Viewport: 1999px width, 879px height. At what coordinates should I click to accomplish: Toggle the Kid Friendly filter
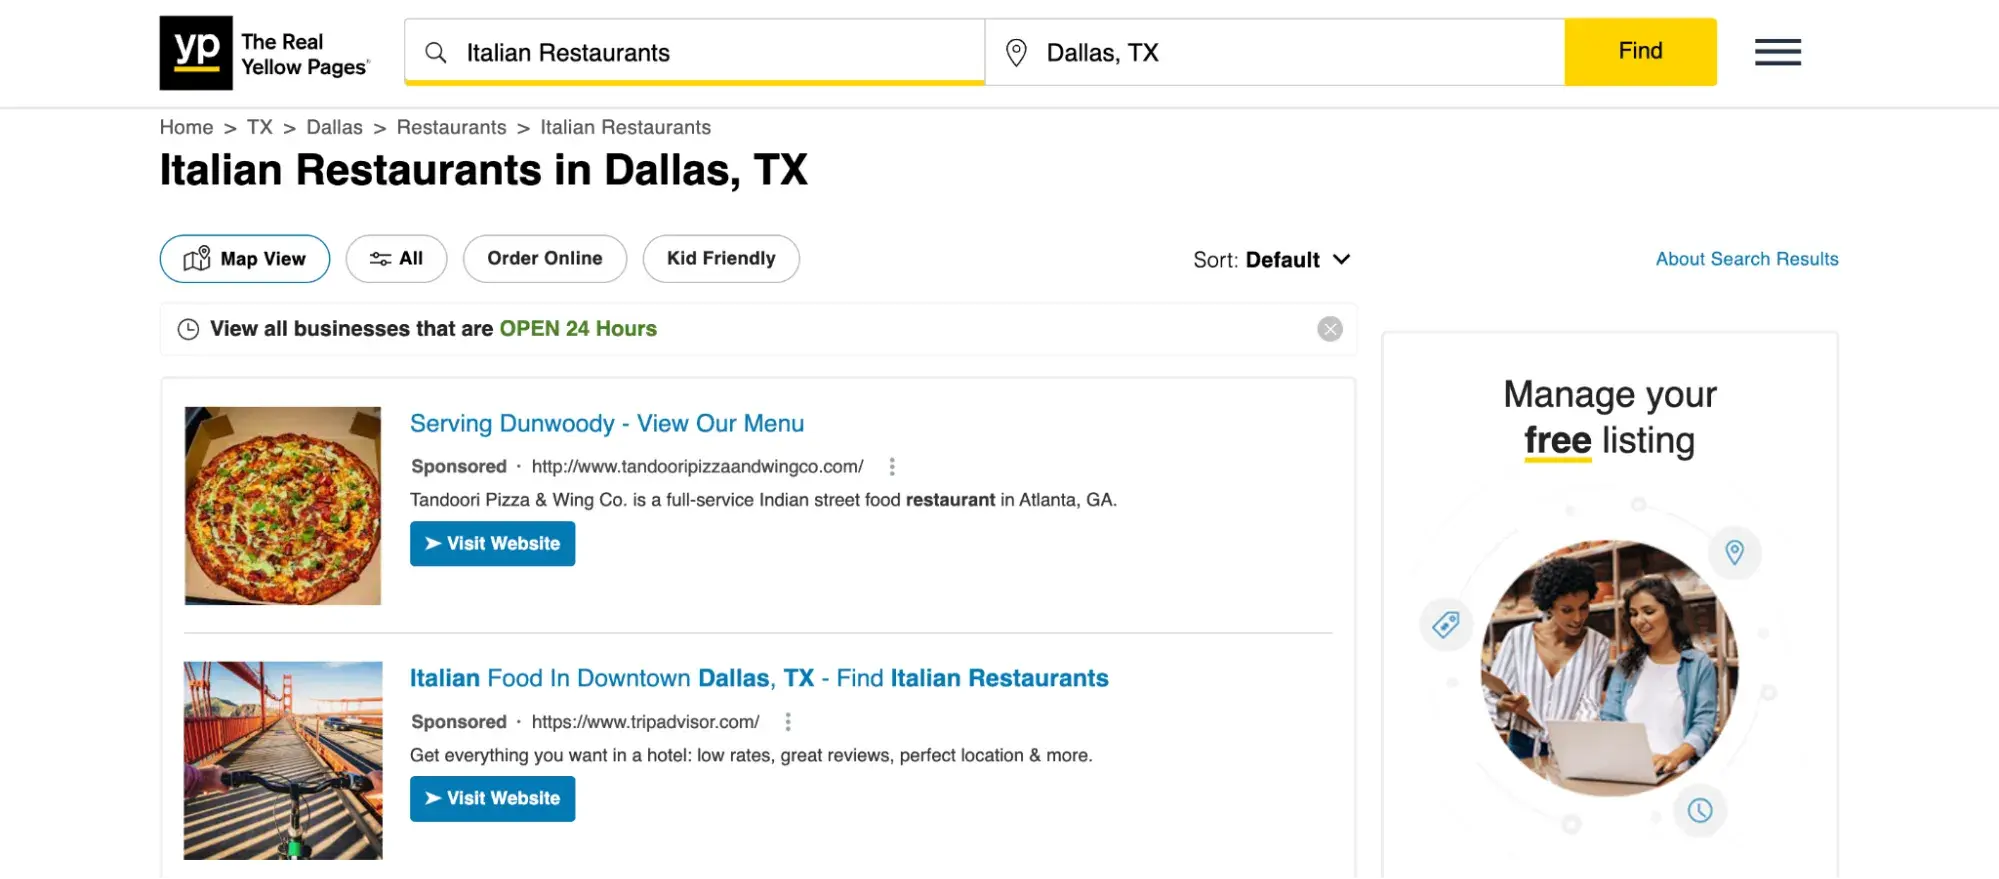[720, 259]
